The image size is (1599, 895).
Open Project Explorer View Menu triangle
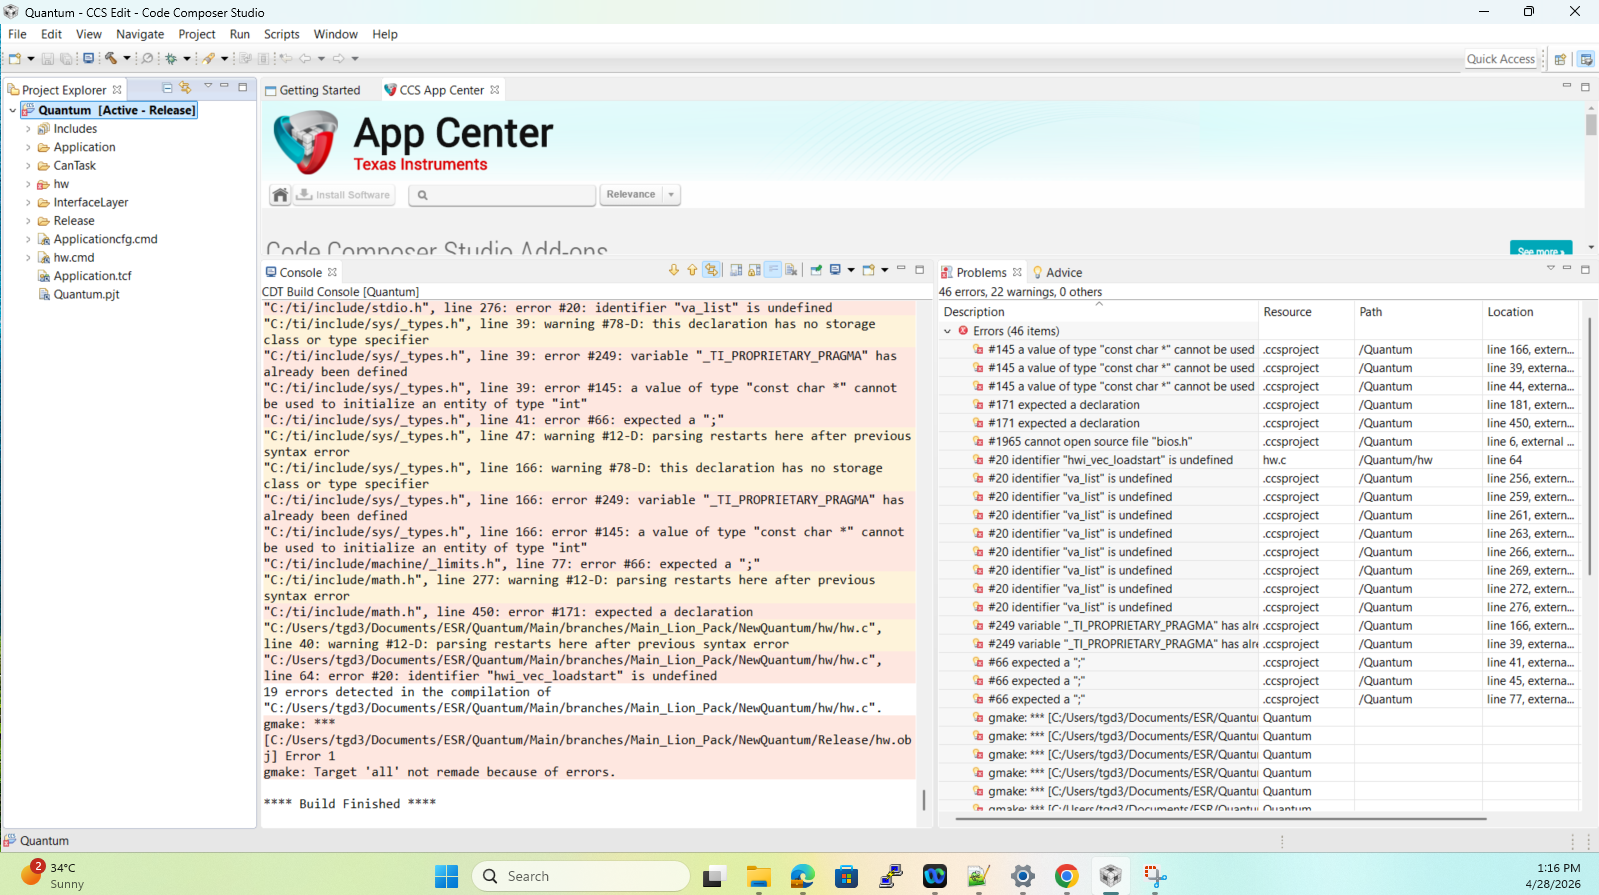click(208, 86)
